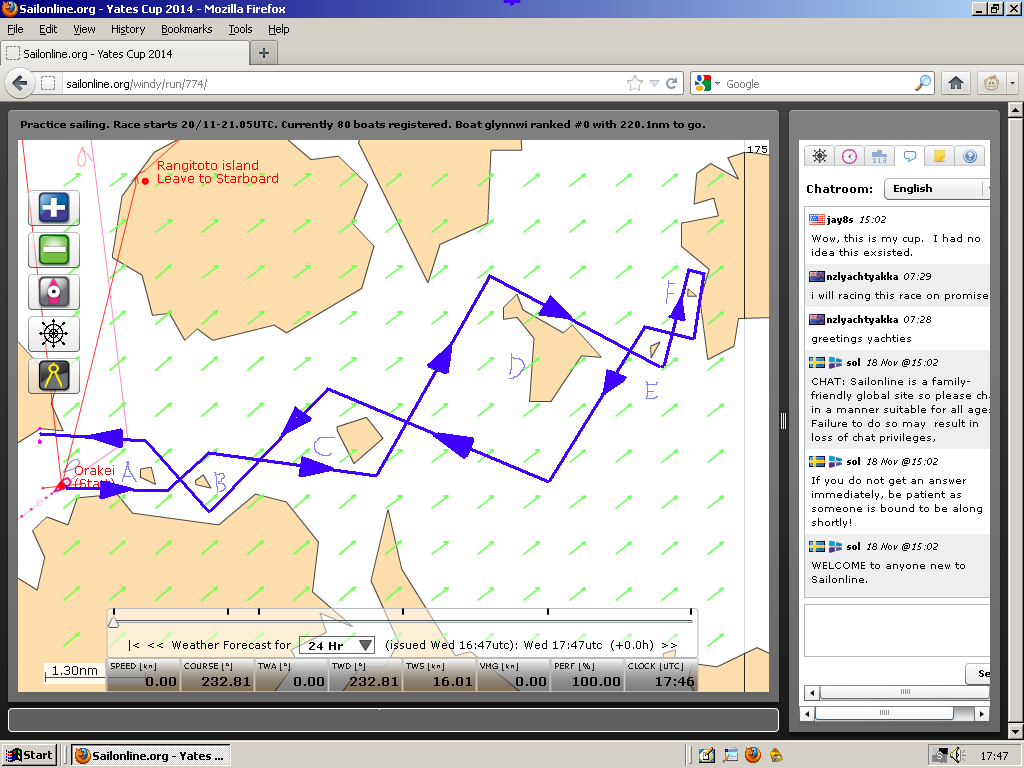
Task: Open the chat bubble tab
Action: 909,156
